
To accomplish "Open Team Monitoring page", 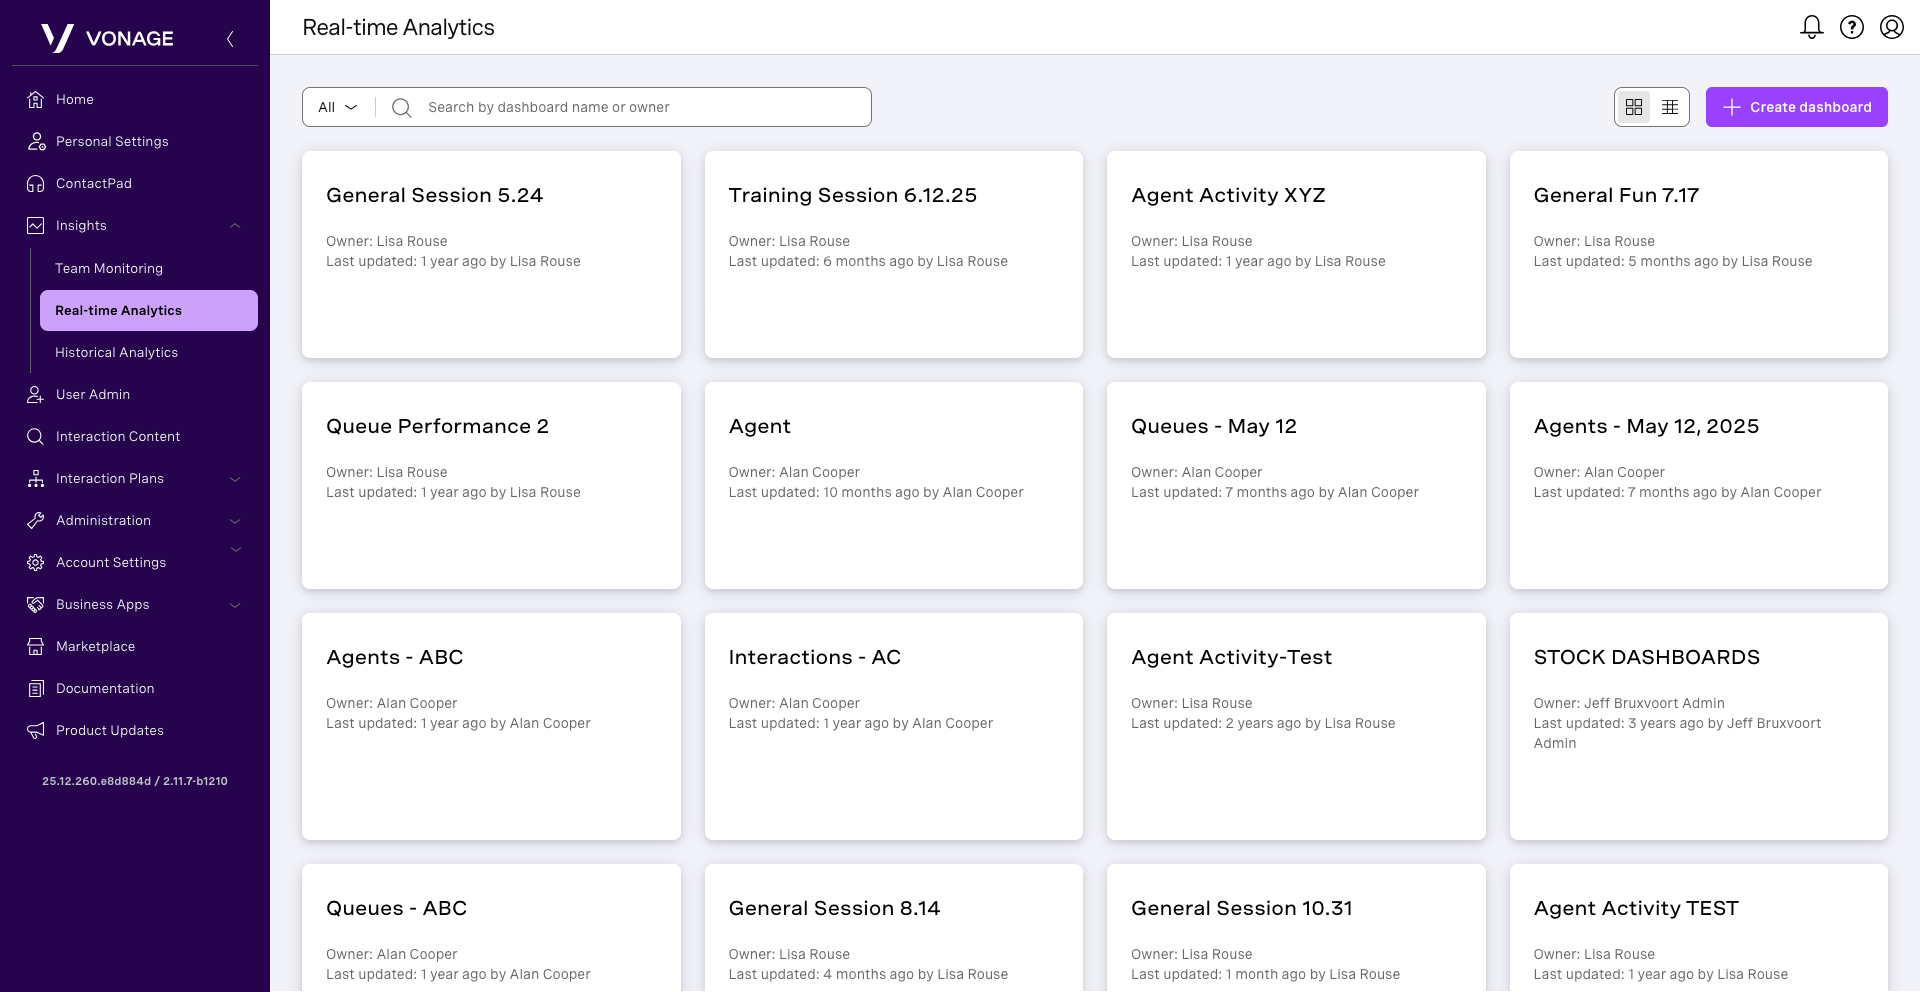I will point(109,269).
